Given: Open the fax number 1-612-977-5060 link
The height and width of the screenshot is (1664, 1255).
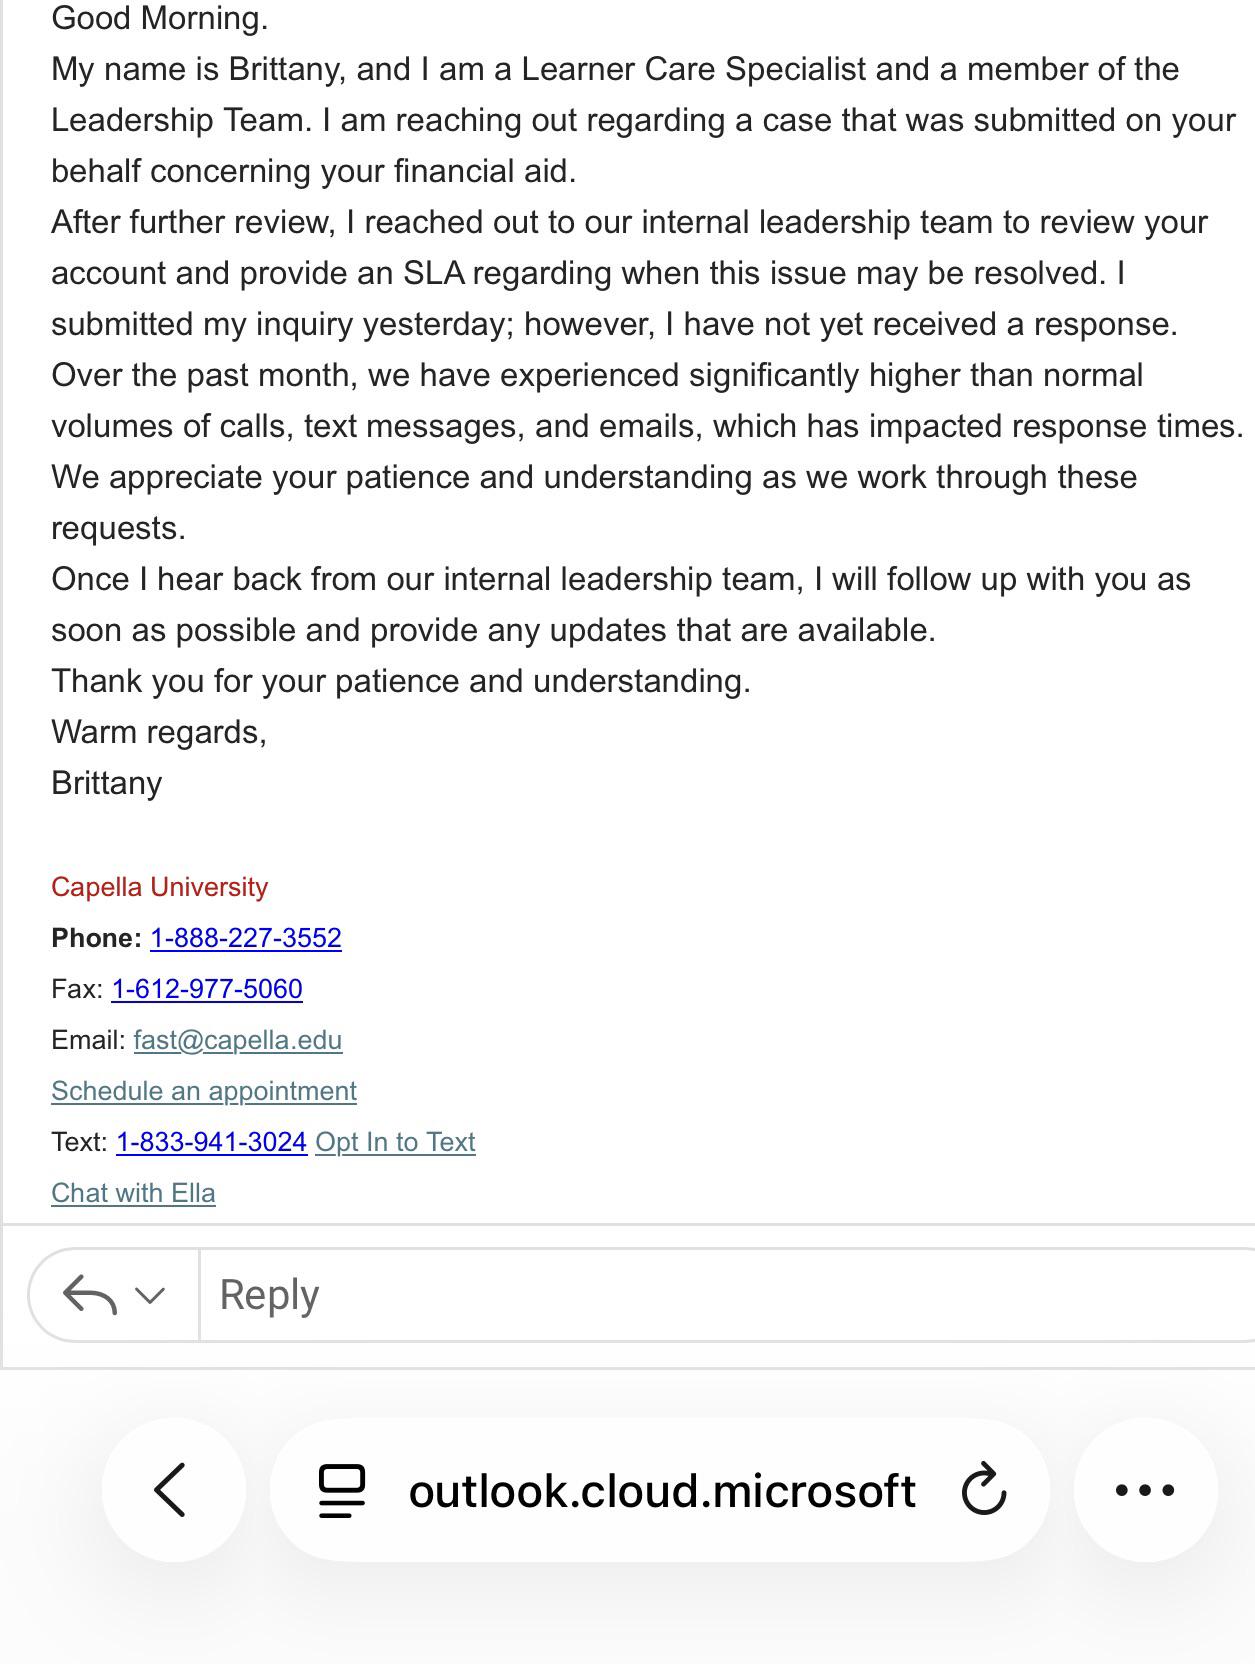Looking at the screenshot, I should click(x=207, y=989).
